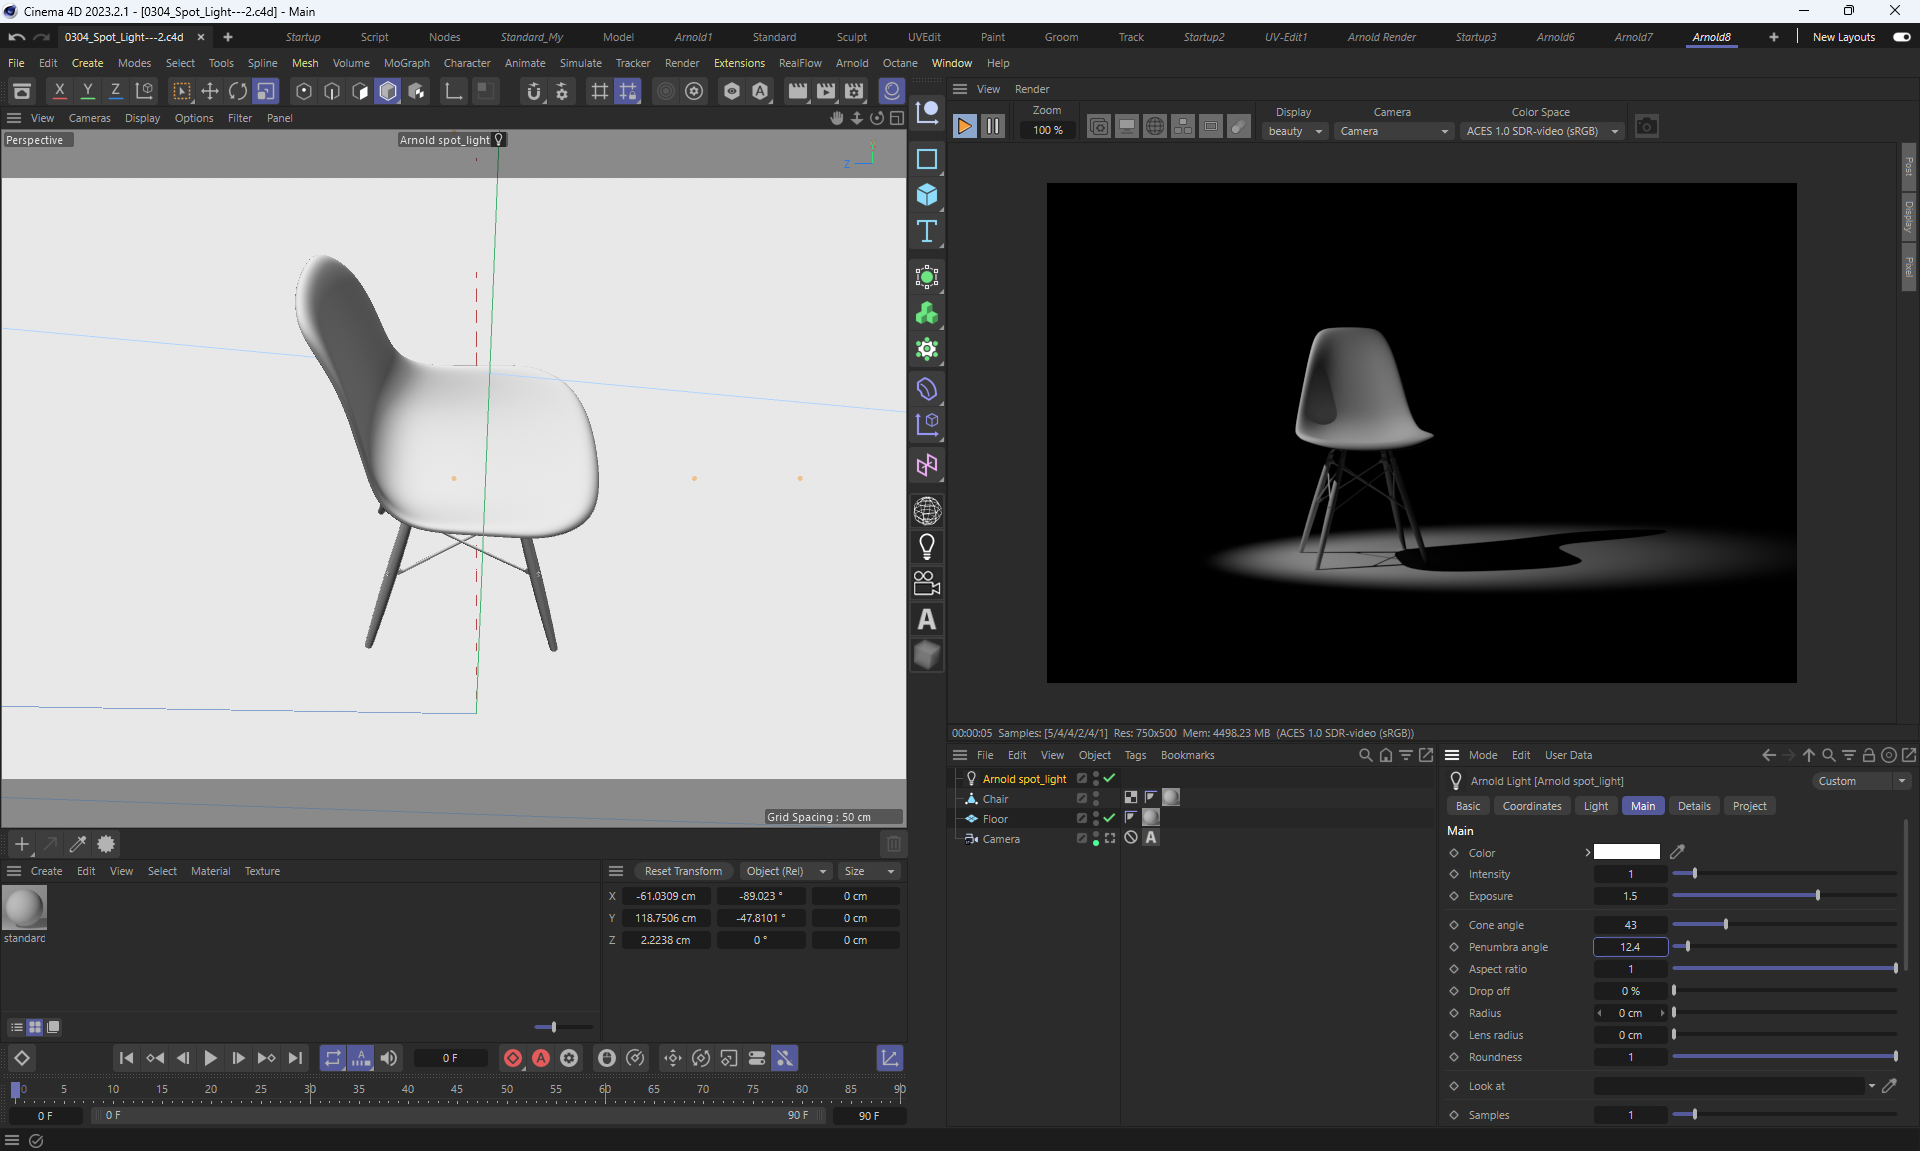
Task: Click the Reset Transform button
Action: [x=683, y=871]
